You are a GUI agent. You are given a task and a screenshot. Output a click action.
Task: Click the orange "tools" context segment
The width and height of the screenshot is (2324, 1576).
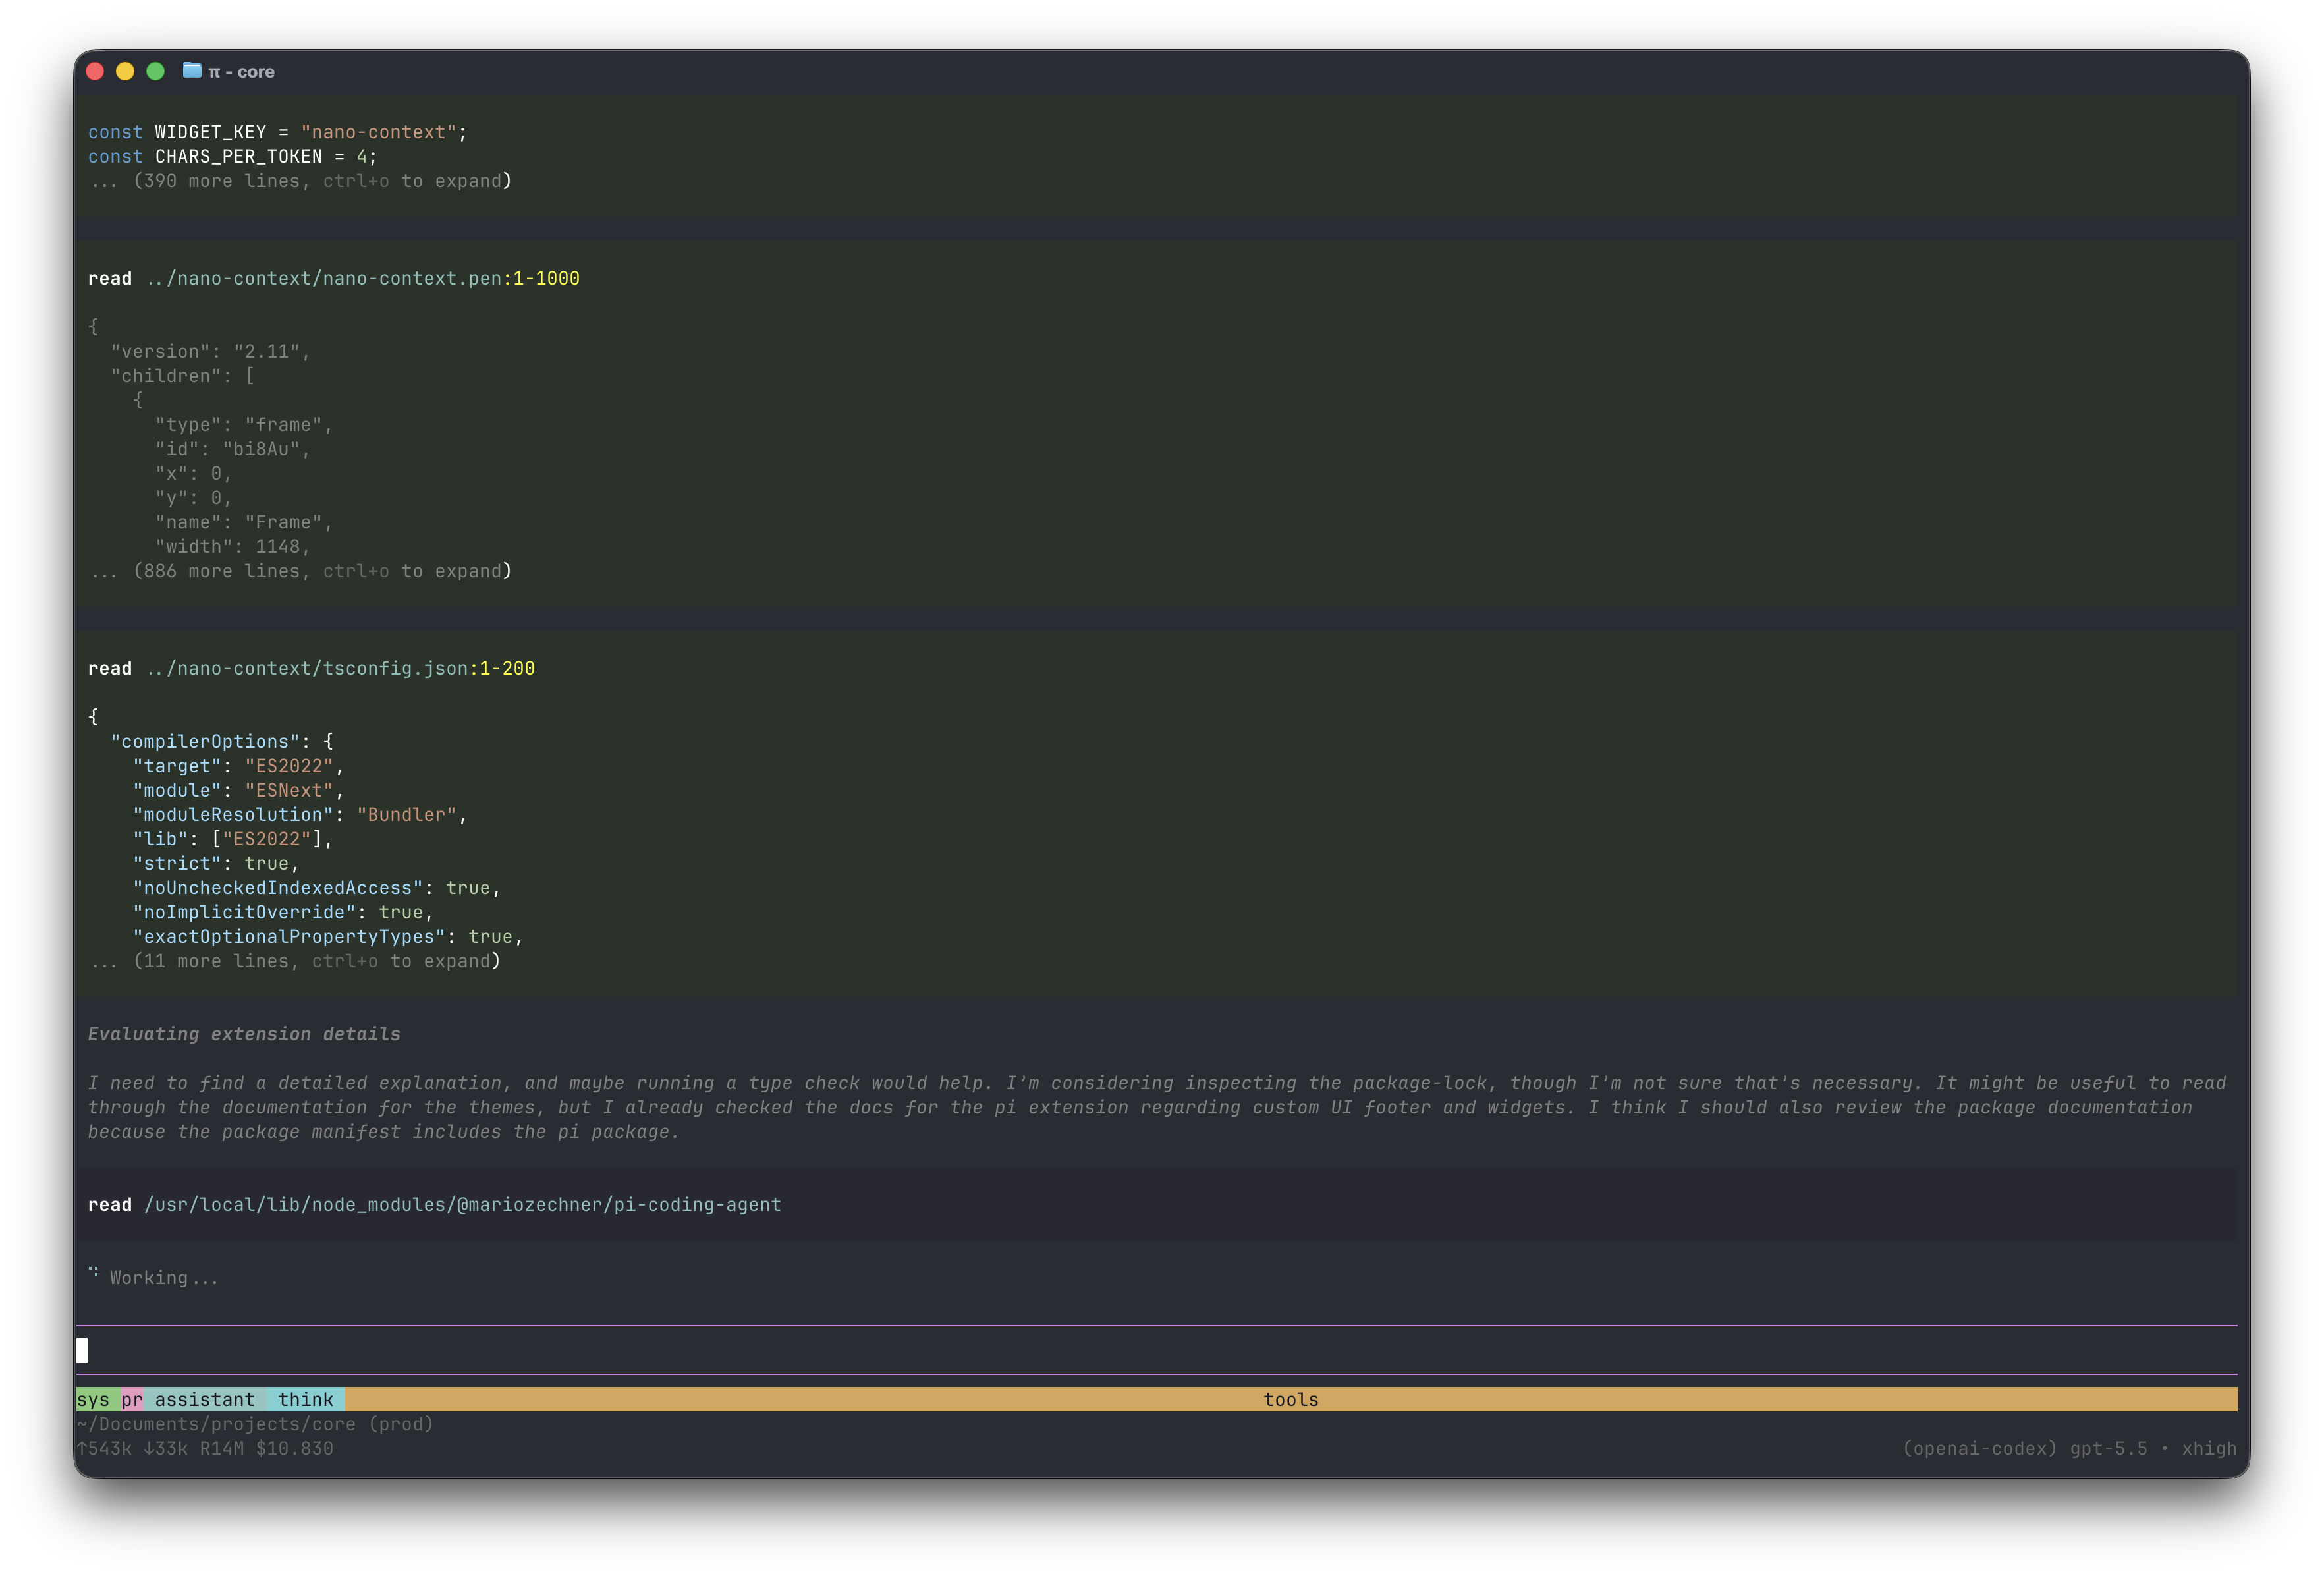tap(1291, 1400)
